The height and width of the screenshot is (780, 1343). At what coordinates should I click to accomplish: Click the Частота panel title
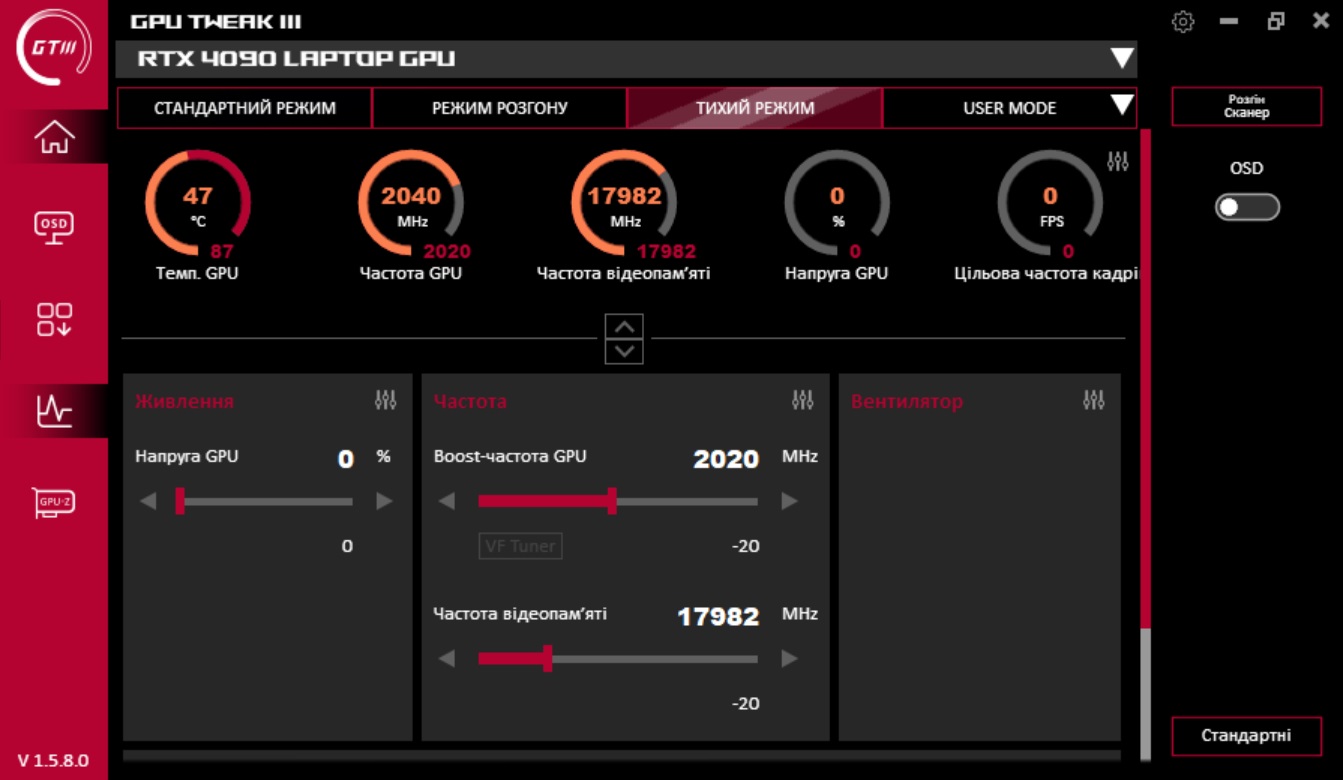click(x=470, y=401)
